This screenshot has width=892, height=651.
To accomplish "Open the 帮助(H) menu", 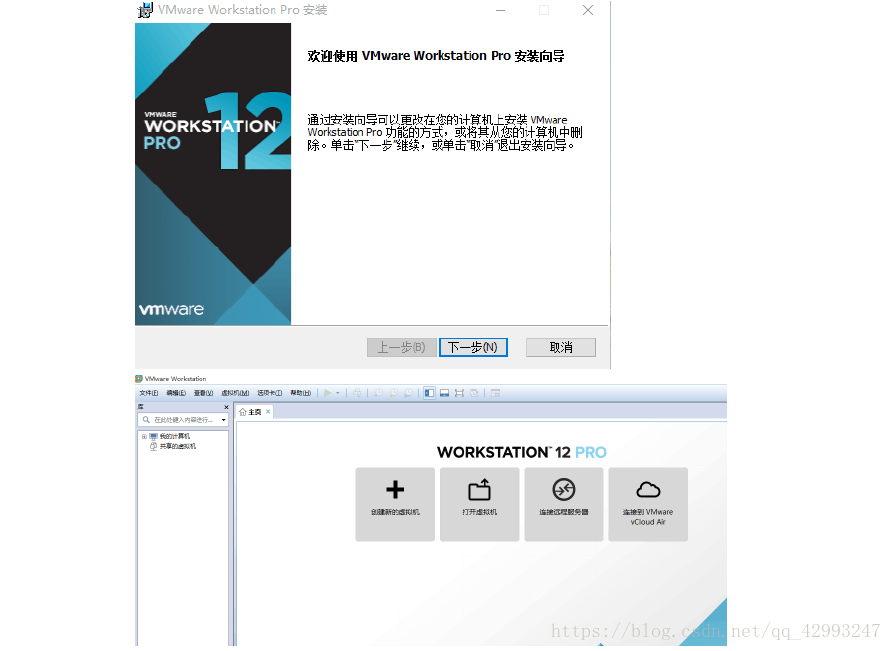I will tap(300, 393).
